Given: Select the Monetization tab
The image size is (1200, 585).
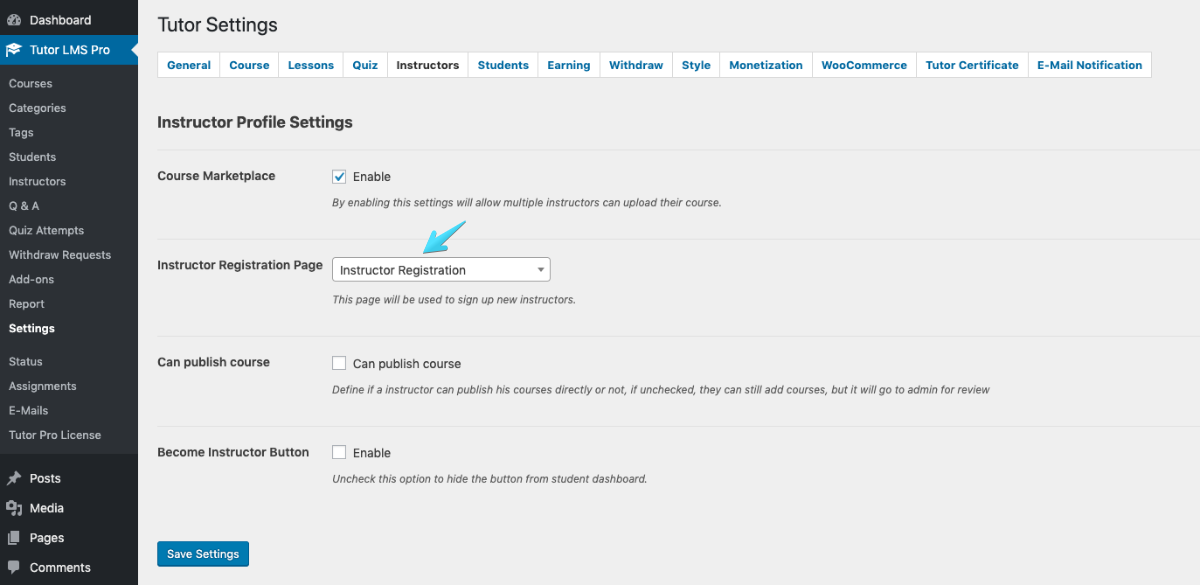Looking at the screenshot, I should click(766, 65).
